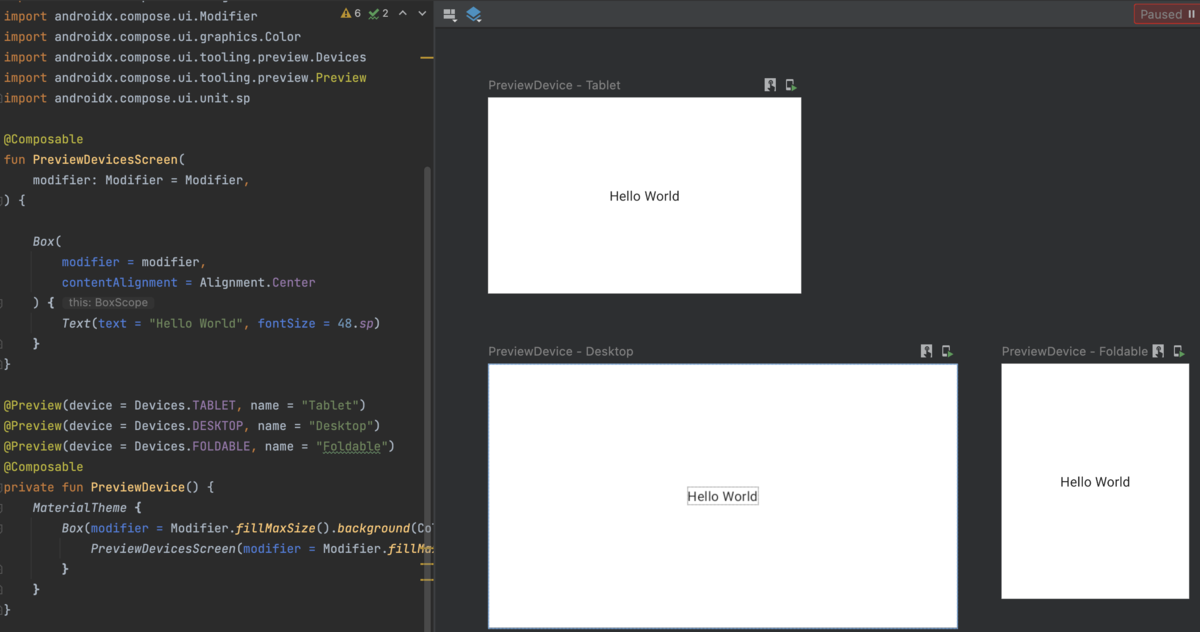The image size is (1200, 632).
Task: Click Hello World text in Desktop preview
Action: (722, 495)
